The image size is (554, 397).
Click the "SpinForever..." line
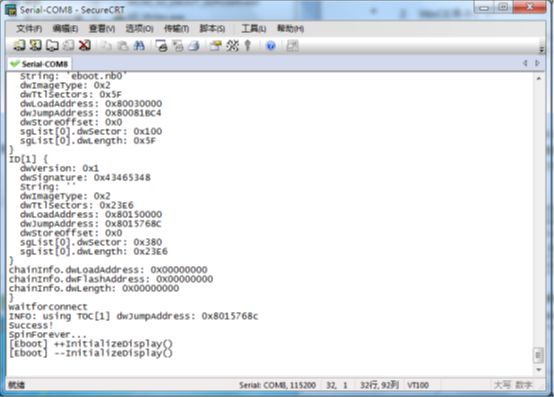tap(47, 334)
